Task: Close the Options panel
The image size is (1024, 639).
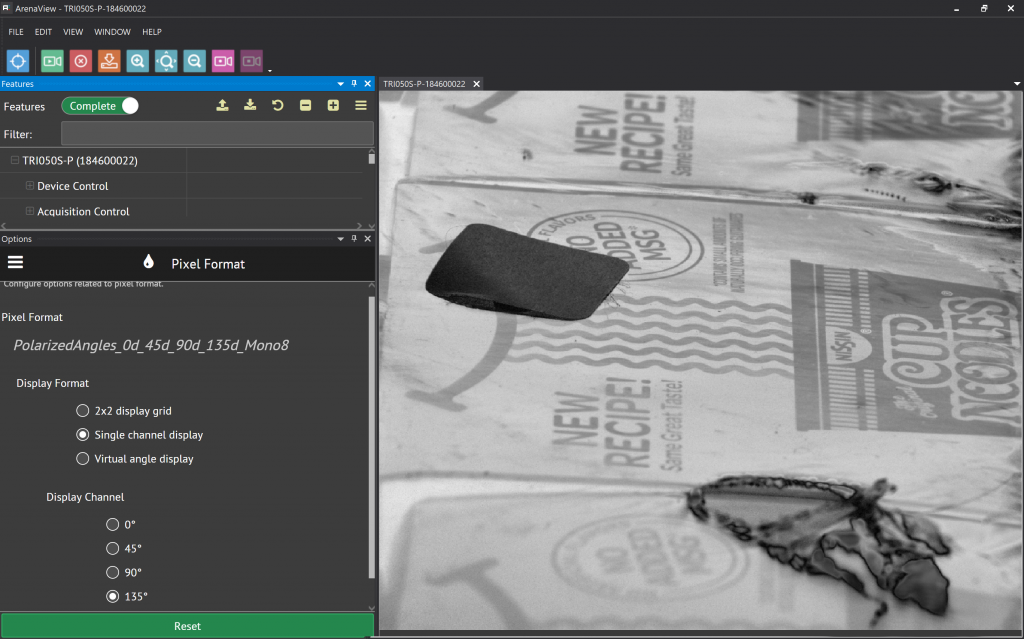Action: coord(368,238)
